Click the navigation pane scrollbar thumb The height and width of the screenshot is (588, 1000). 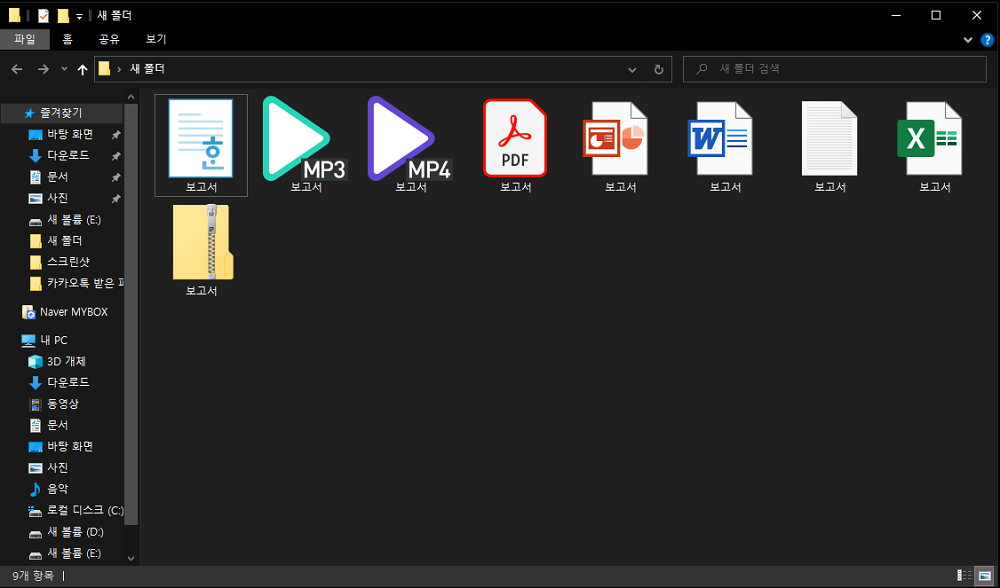(131, 314)
